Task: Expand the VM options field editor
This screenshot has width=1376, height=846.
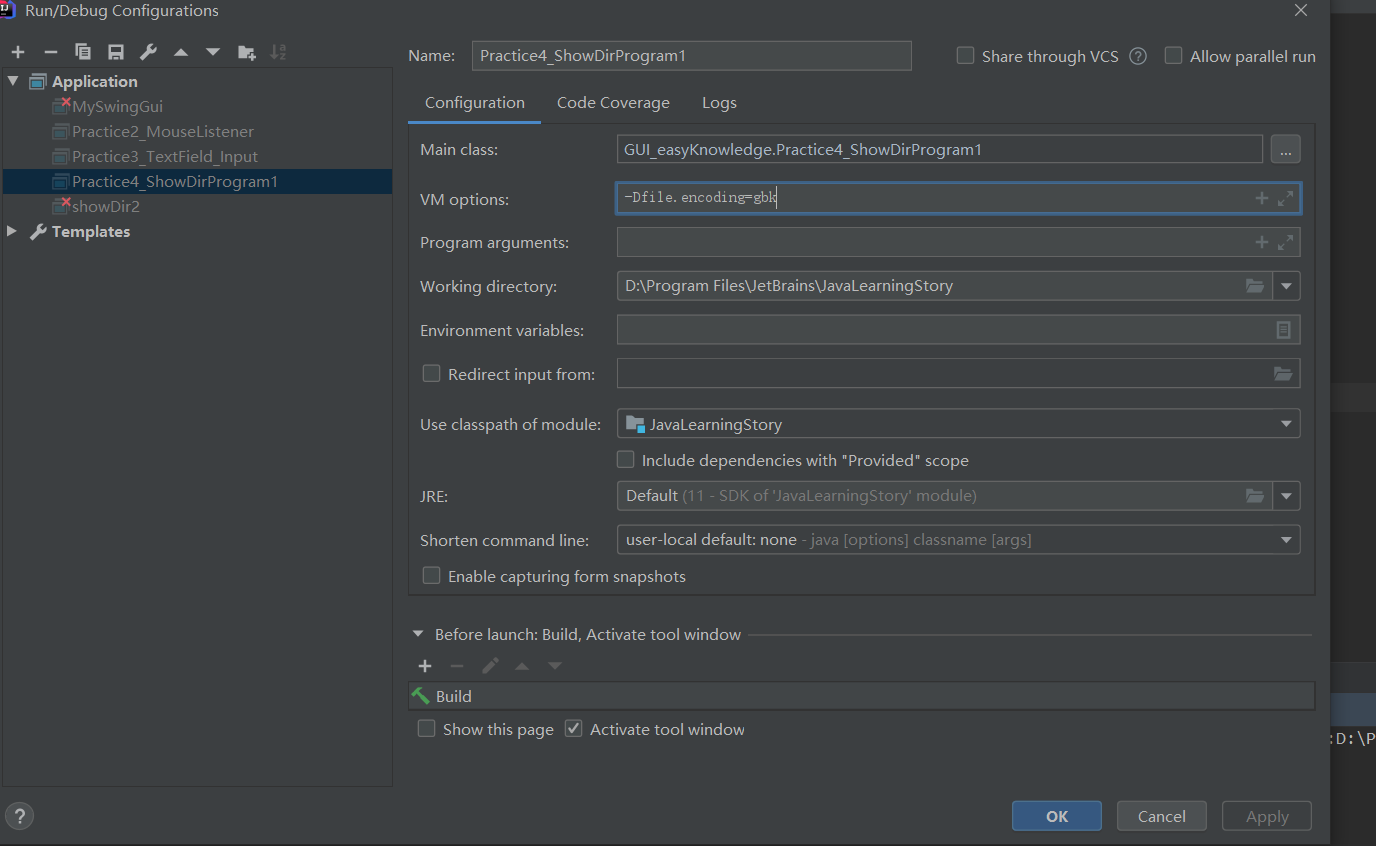Action: [1286, 198]
